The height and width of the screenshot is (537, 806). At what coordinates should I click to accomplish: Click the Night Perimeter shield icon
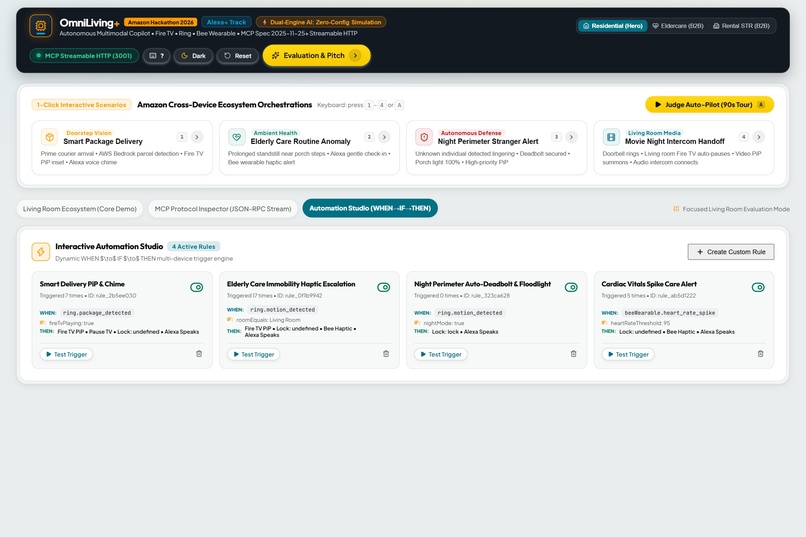[x=424, y=137]
